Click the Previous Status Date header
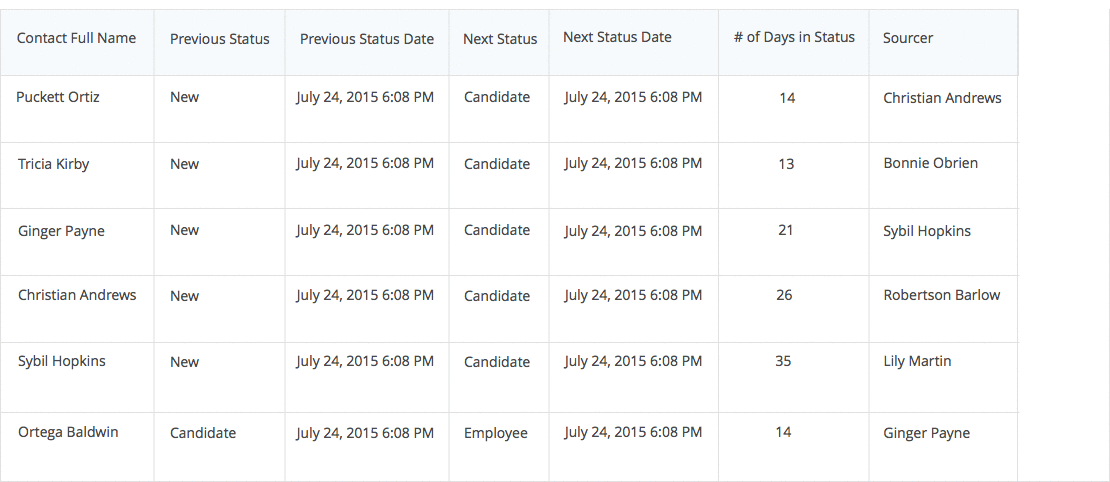 click(367, 39)
